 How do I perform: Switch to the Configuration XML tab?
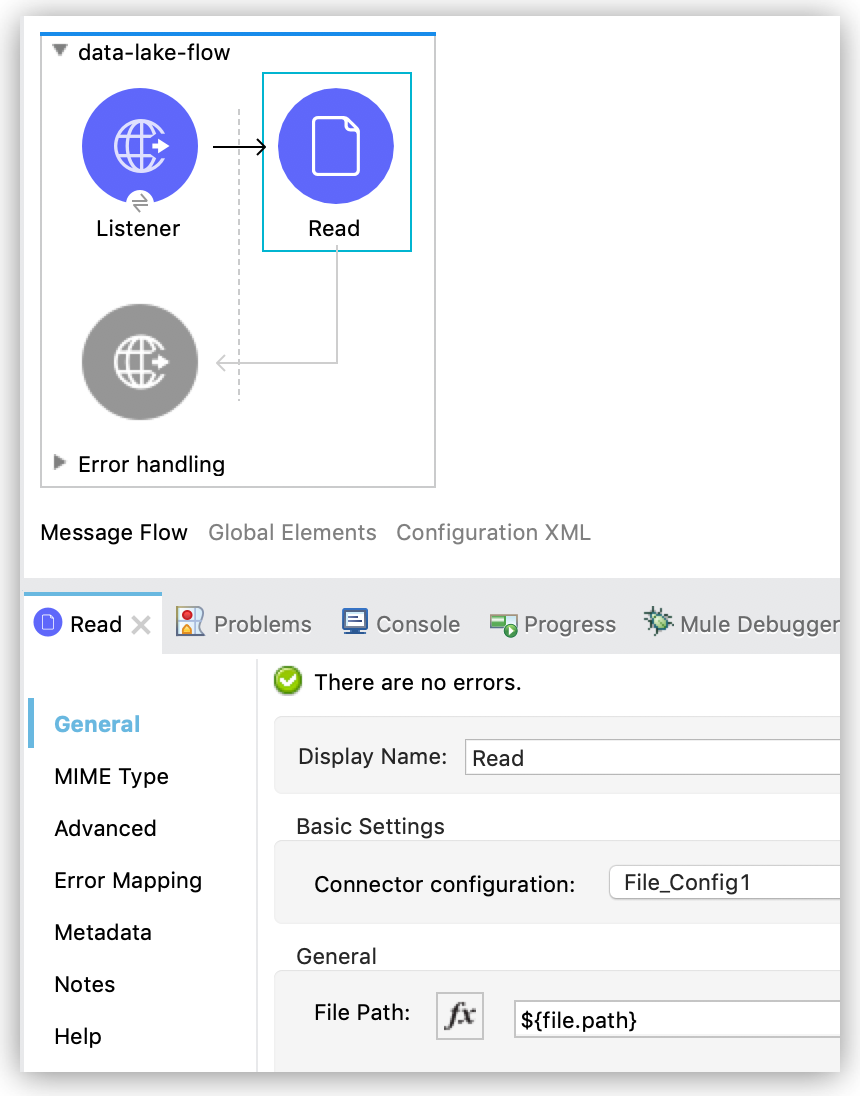pos(493,532)
